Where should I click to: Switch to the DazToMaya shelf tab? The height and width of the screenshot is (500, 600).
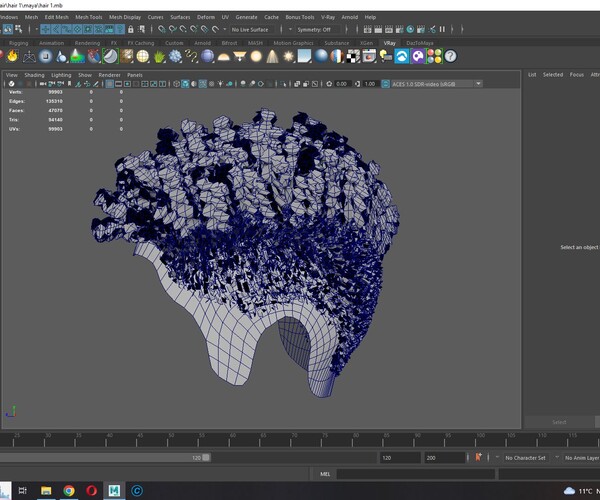(x=419, y=43)
